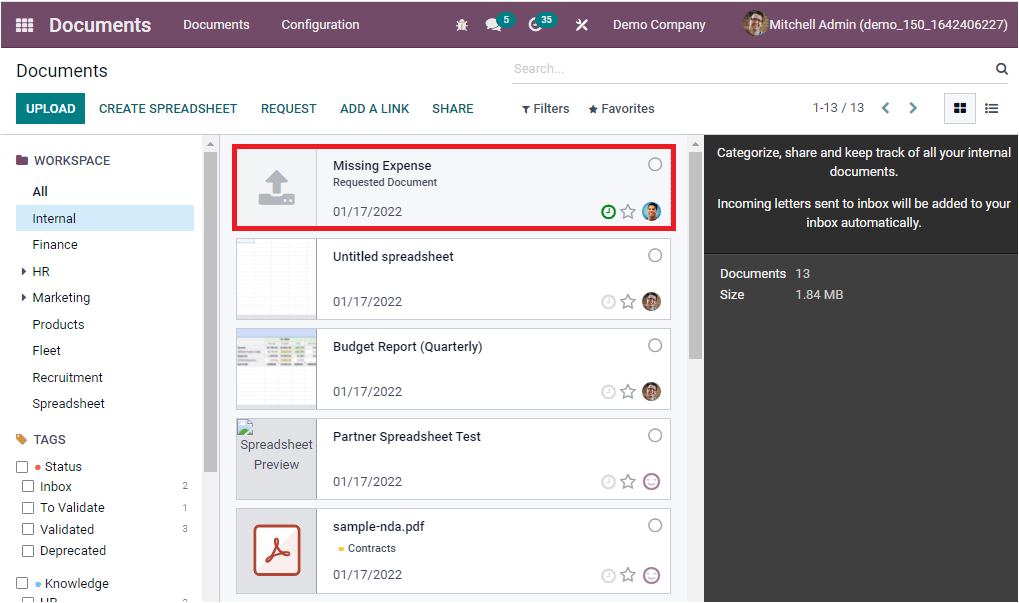The height and width of the screenshot is (603, 1019).
Task: Select the sample-nda.pdf document circle
Action: [655, 525]
